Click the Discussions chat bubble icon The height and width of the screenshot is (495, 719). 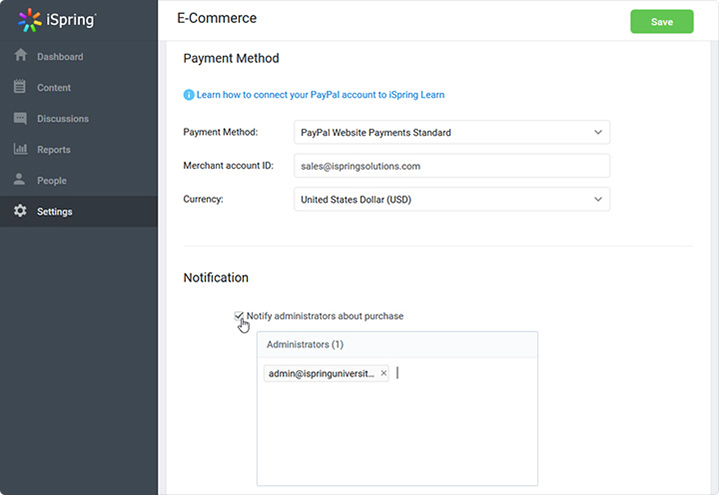(x=20, y=118)
